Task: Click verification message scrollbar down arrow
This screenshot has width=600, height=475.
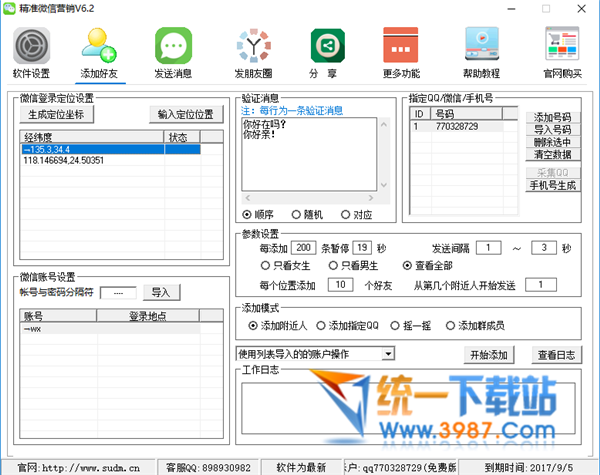Action: click(384, 185)
